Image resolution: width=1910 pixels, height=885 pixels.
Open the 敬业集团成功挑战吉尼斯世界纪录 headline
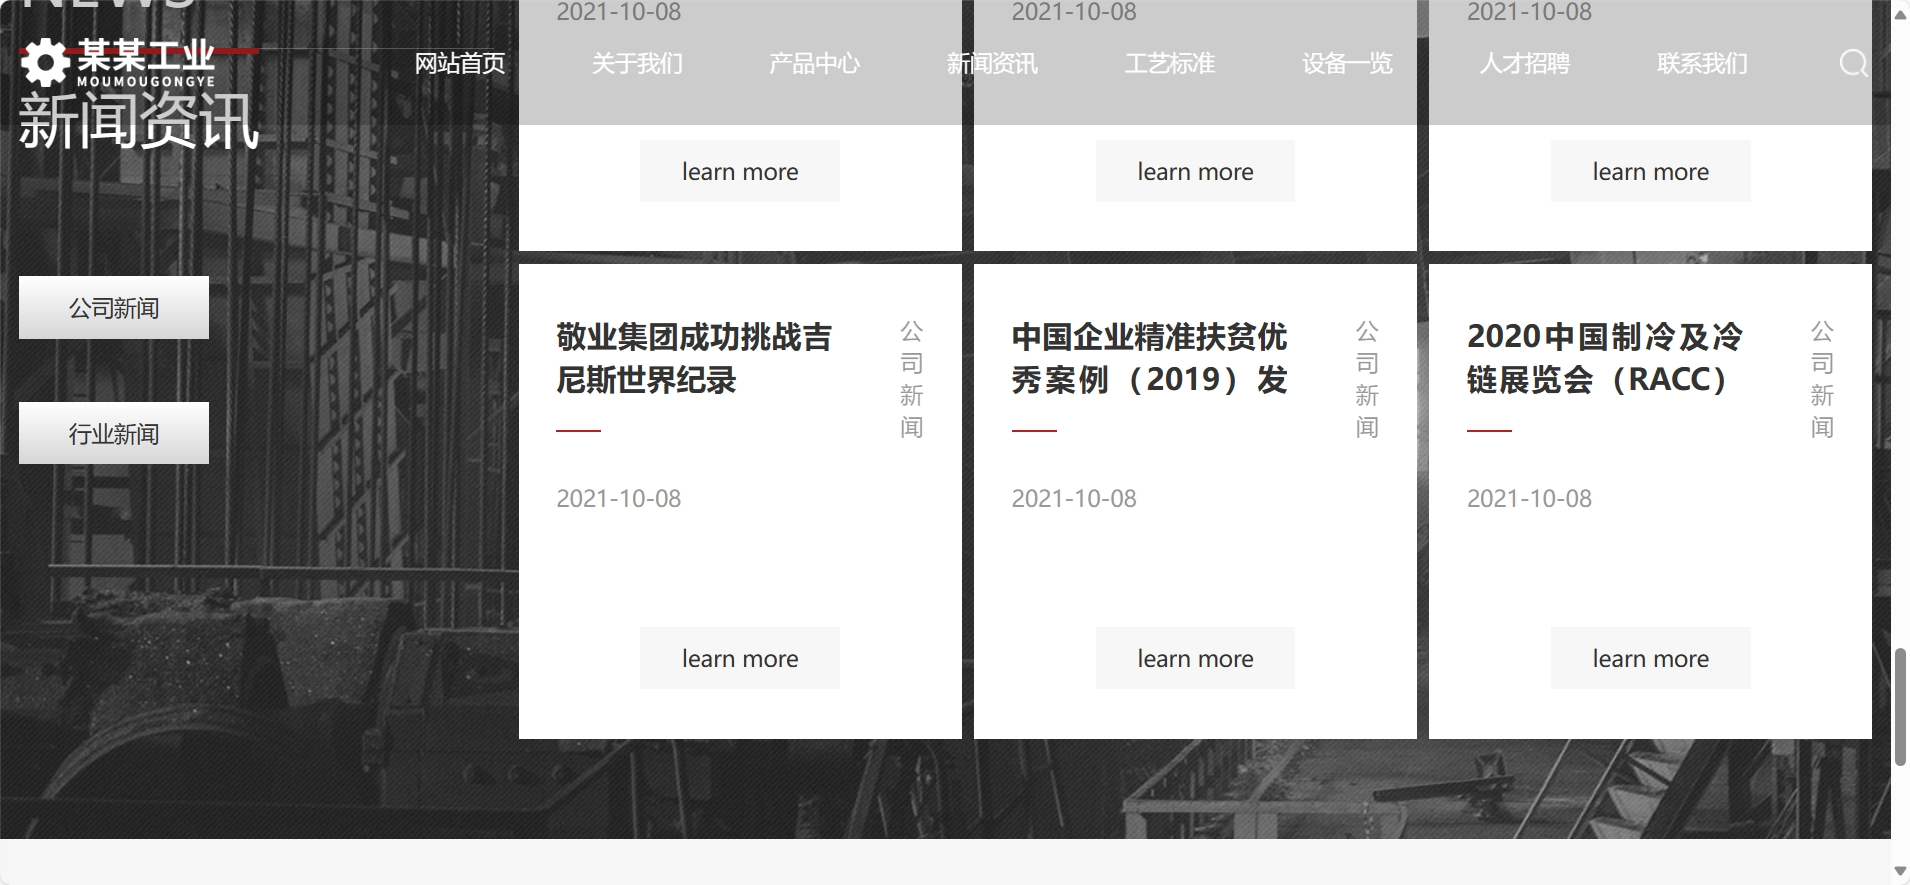click(x=693, y=358)
